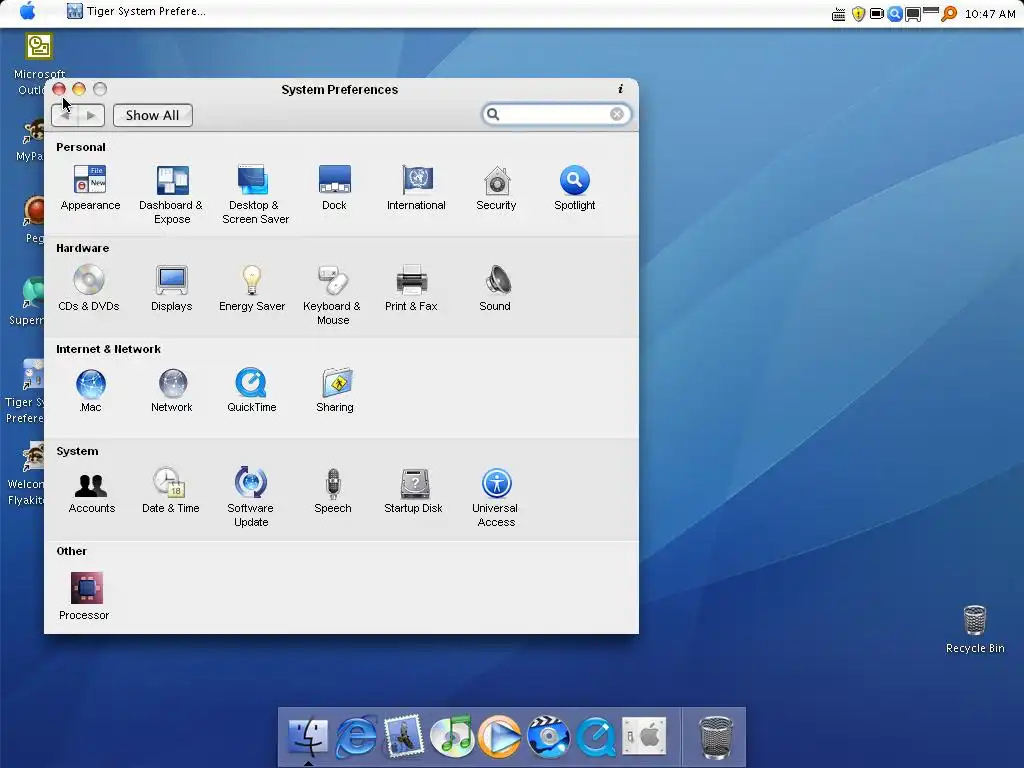Open the Displays preference pane
1024x768 pixels.
click(x=172, y=289)
